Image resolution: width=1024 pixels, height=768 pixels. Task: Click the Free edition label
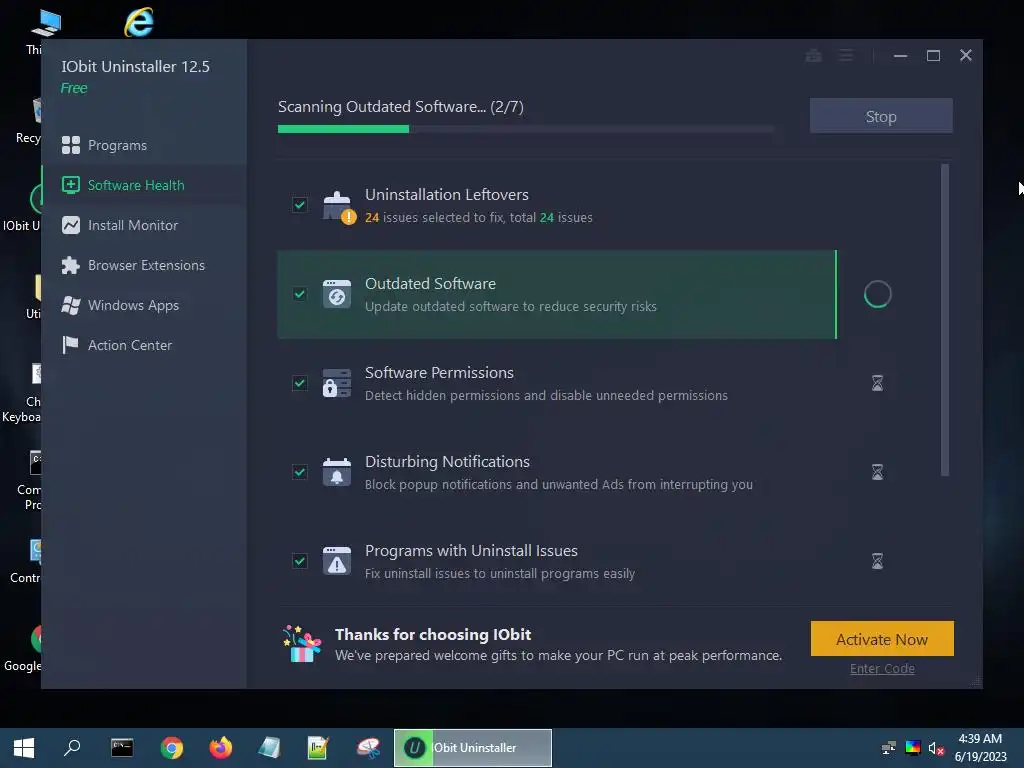pyautogui.click(x=74, y=88)
